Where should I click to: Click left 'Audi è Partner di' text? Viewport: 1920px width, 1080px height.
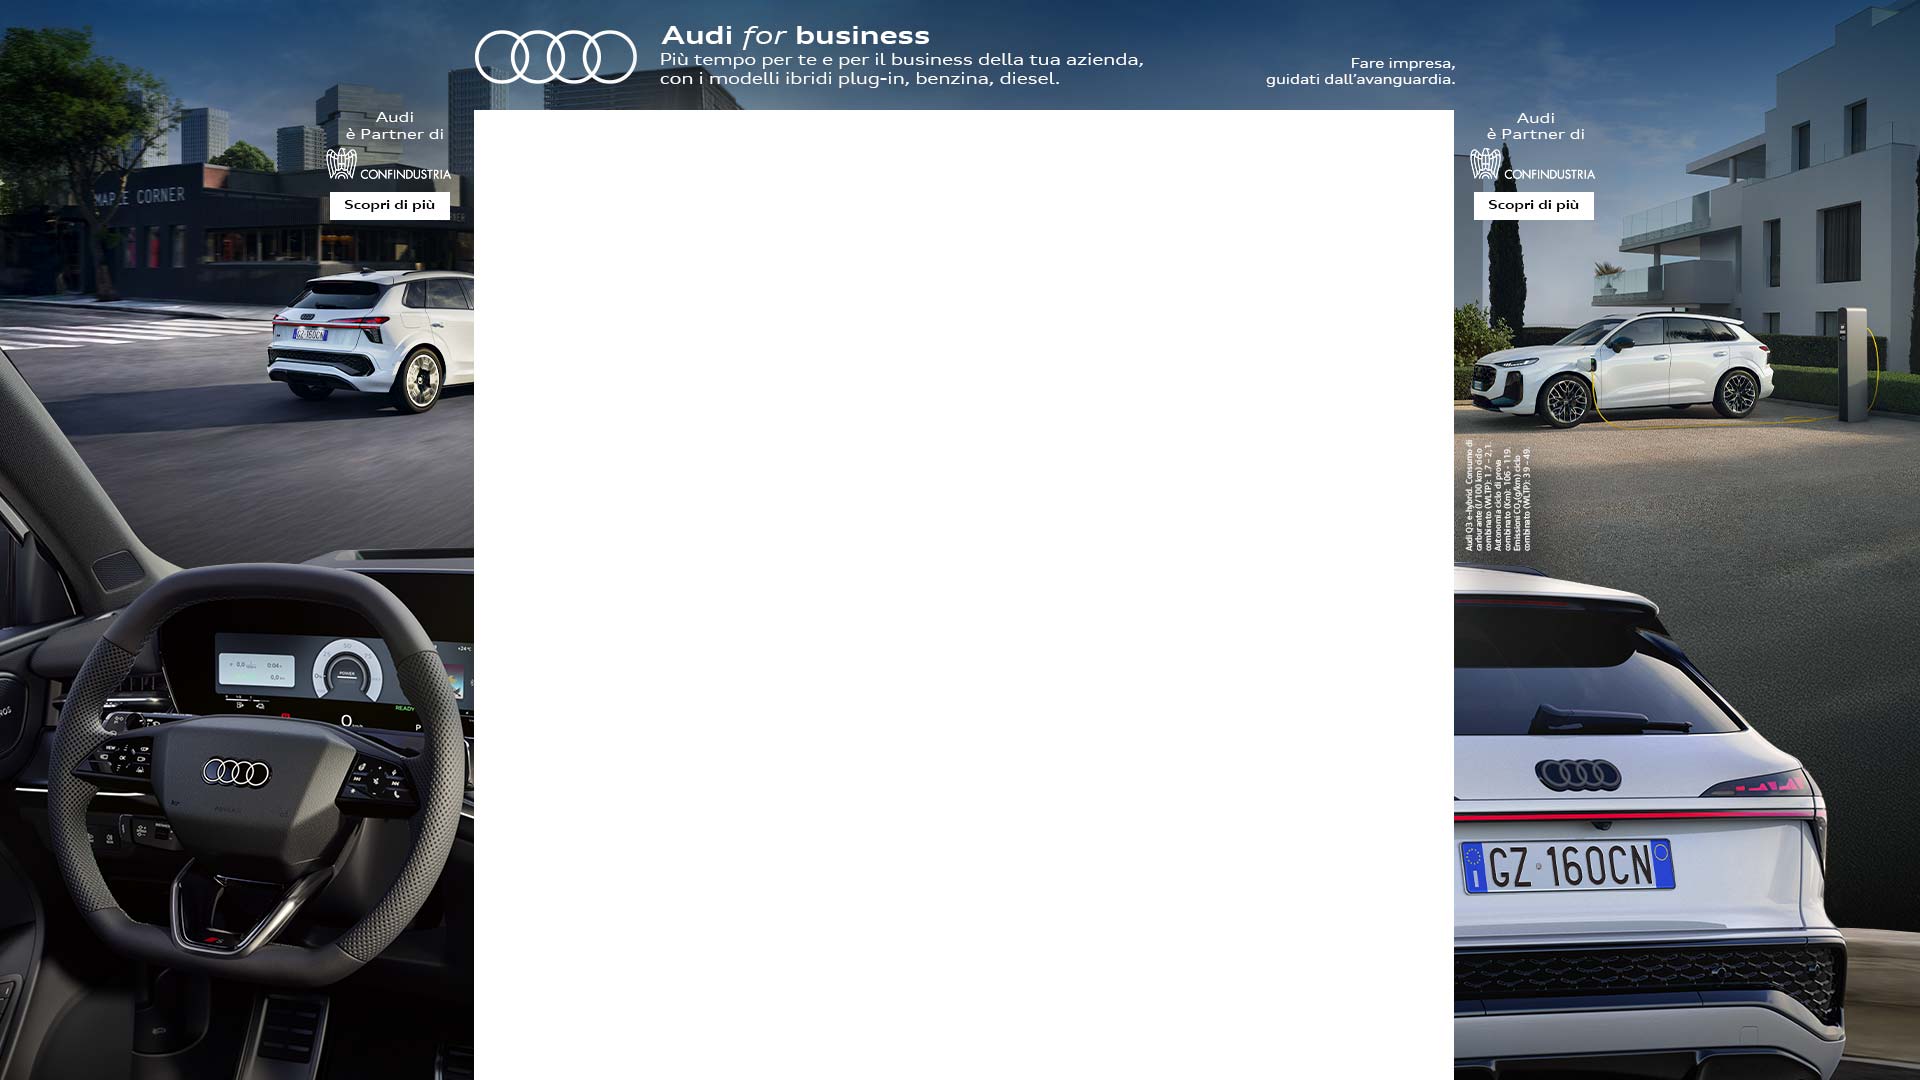point(394,126)
